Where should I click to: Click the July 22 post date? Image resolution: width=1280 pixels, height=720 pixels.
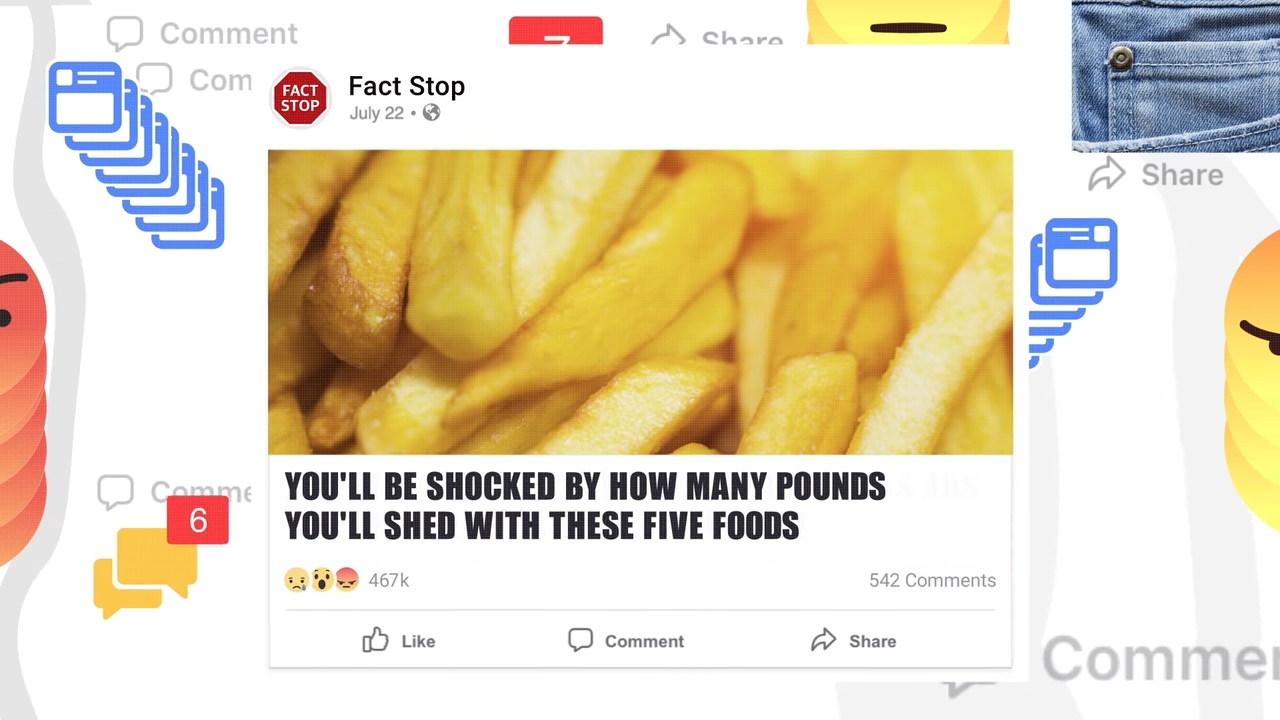click(376, 113)
